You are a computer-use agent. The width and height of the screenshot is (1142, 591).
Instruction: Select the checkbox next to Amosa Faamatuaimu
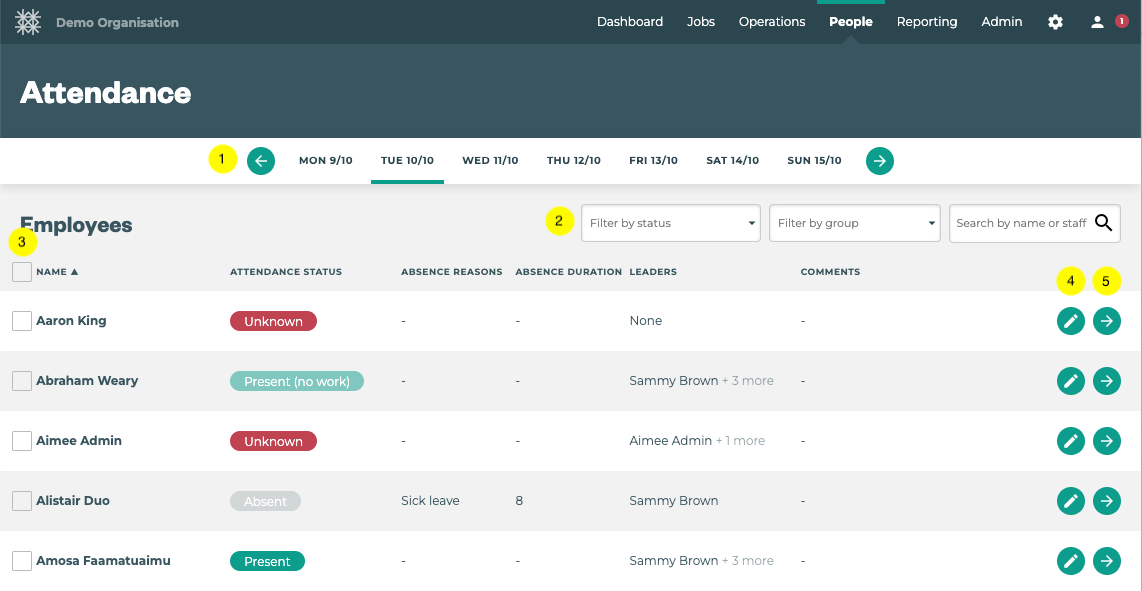(x=22, y=561)
